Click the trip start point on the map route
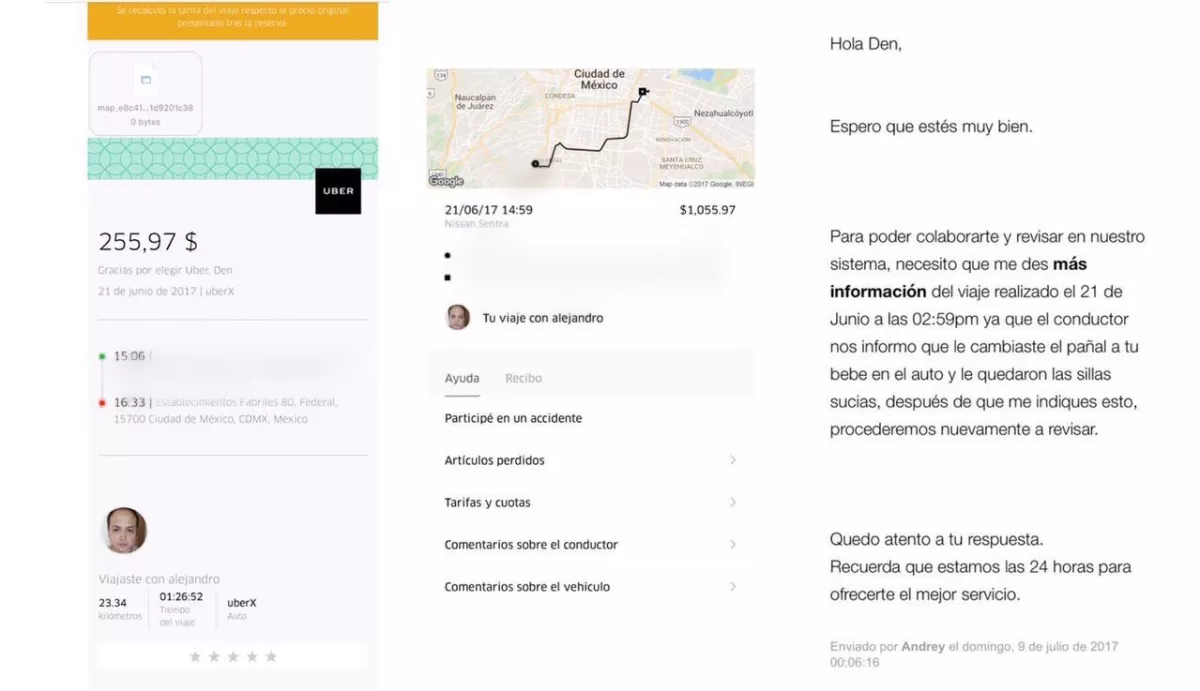The height and width of the screenshot is (691, 1200). pyautogui.click(x=535, y=164)
